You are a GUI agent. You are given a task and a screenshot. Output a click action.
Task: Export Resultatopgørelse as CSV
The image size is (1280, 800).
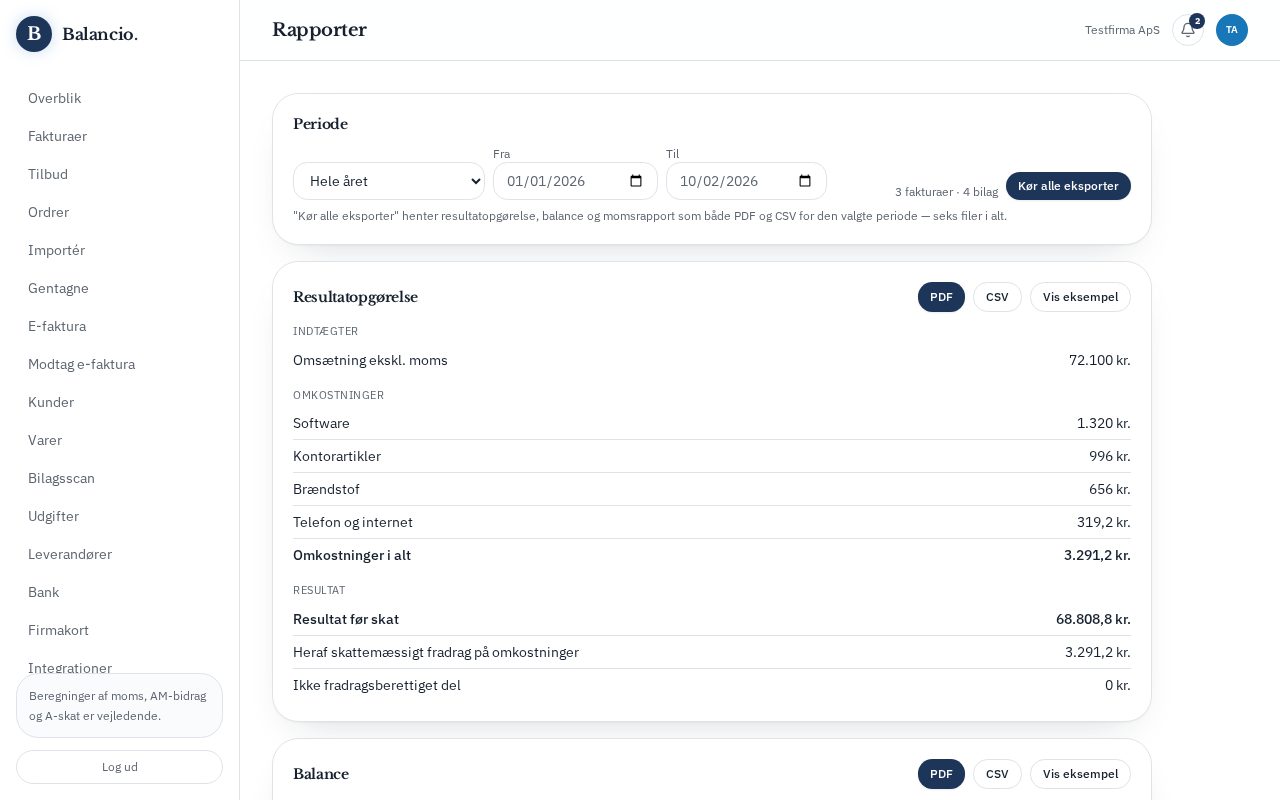[x=997, y=297]
